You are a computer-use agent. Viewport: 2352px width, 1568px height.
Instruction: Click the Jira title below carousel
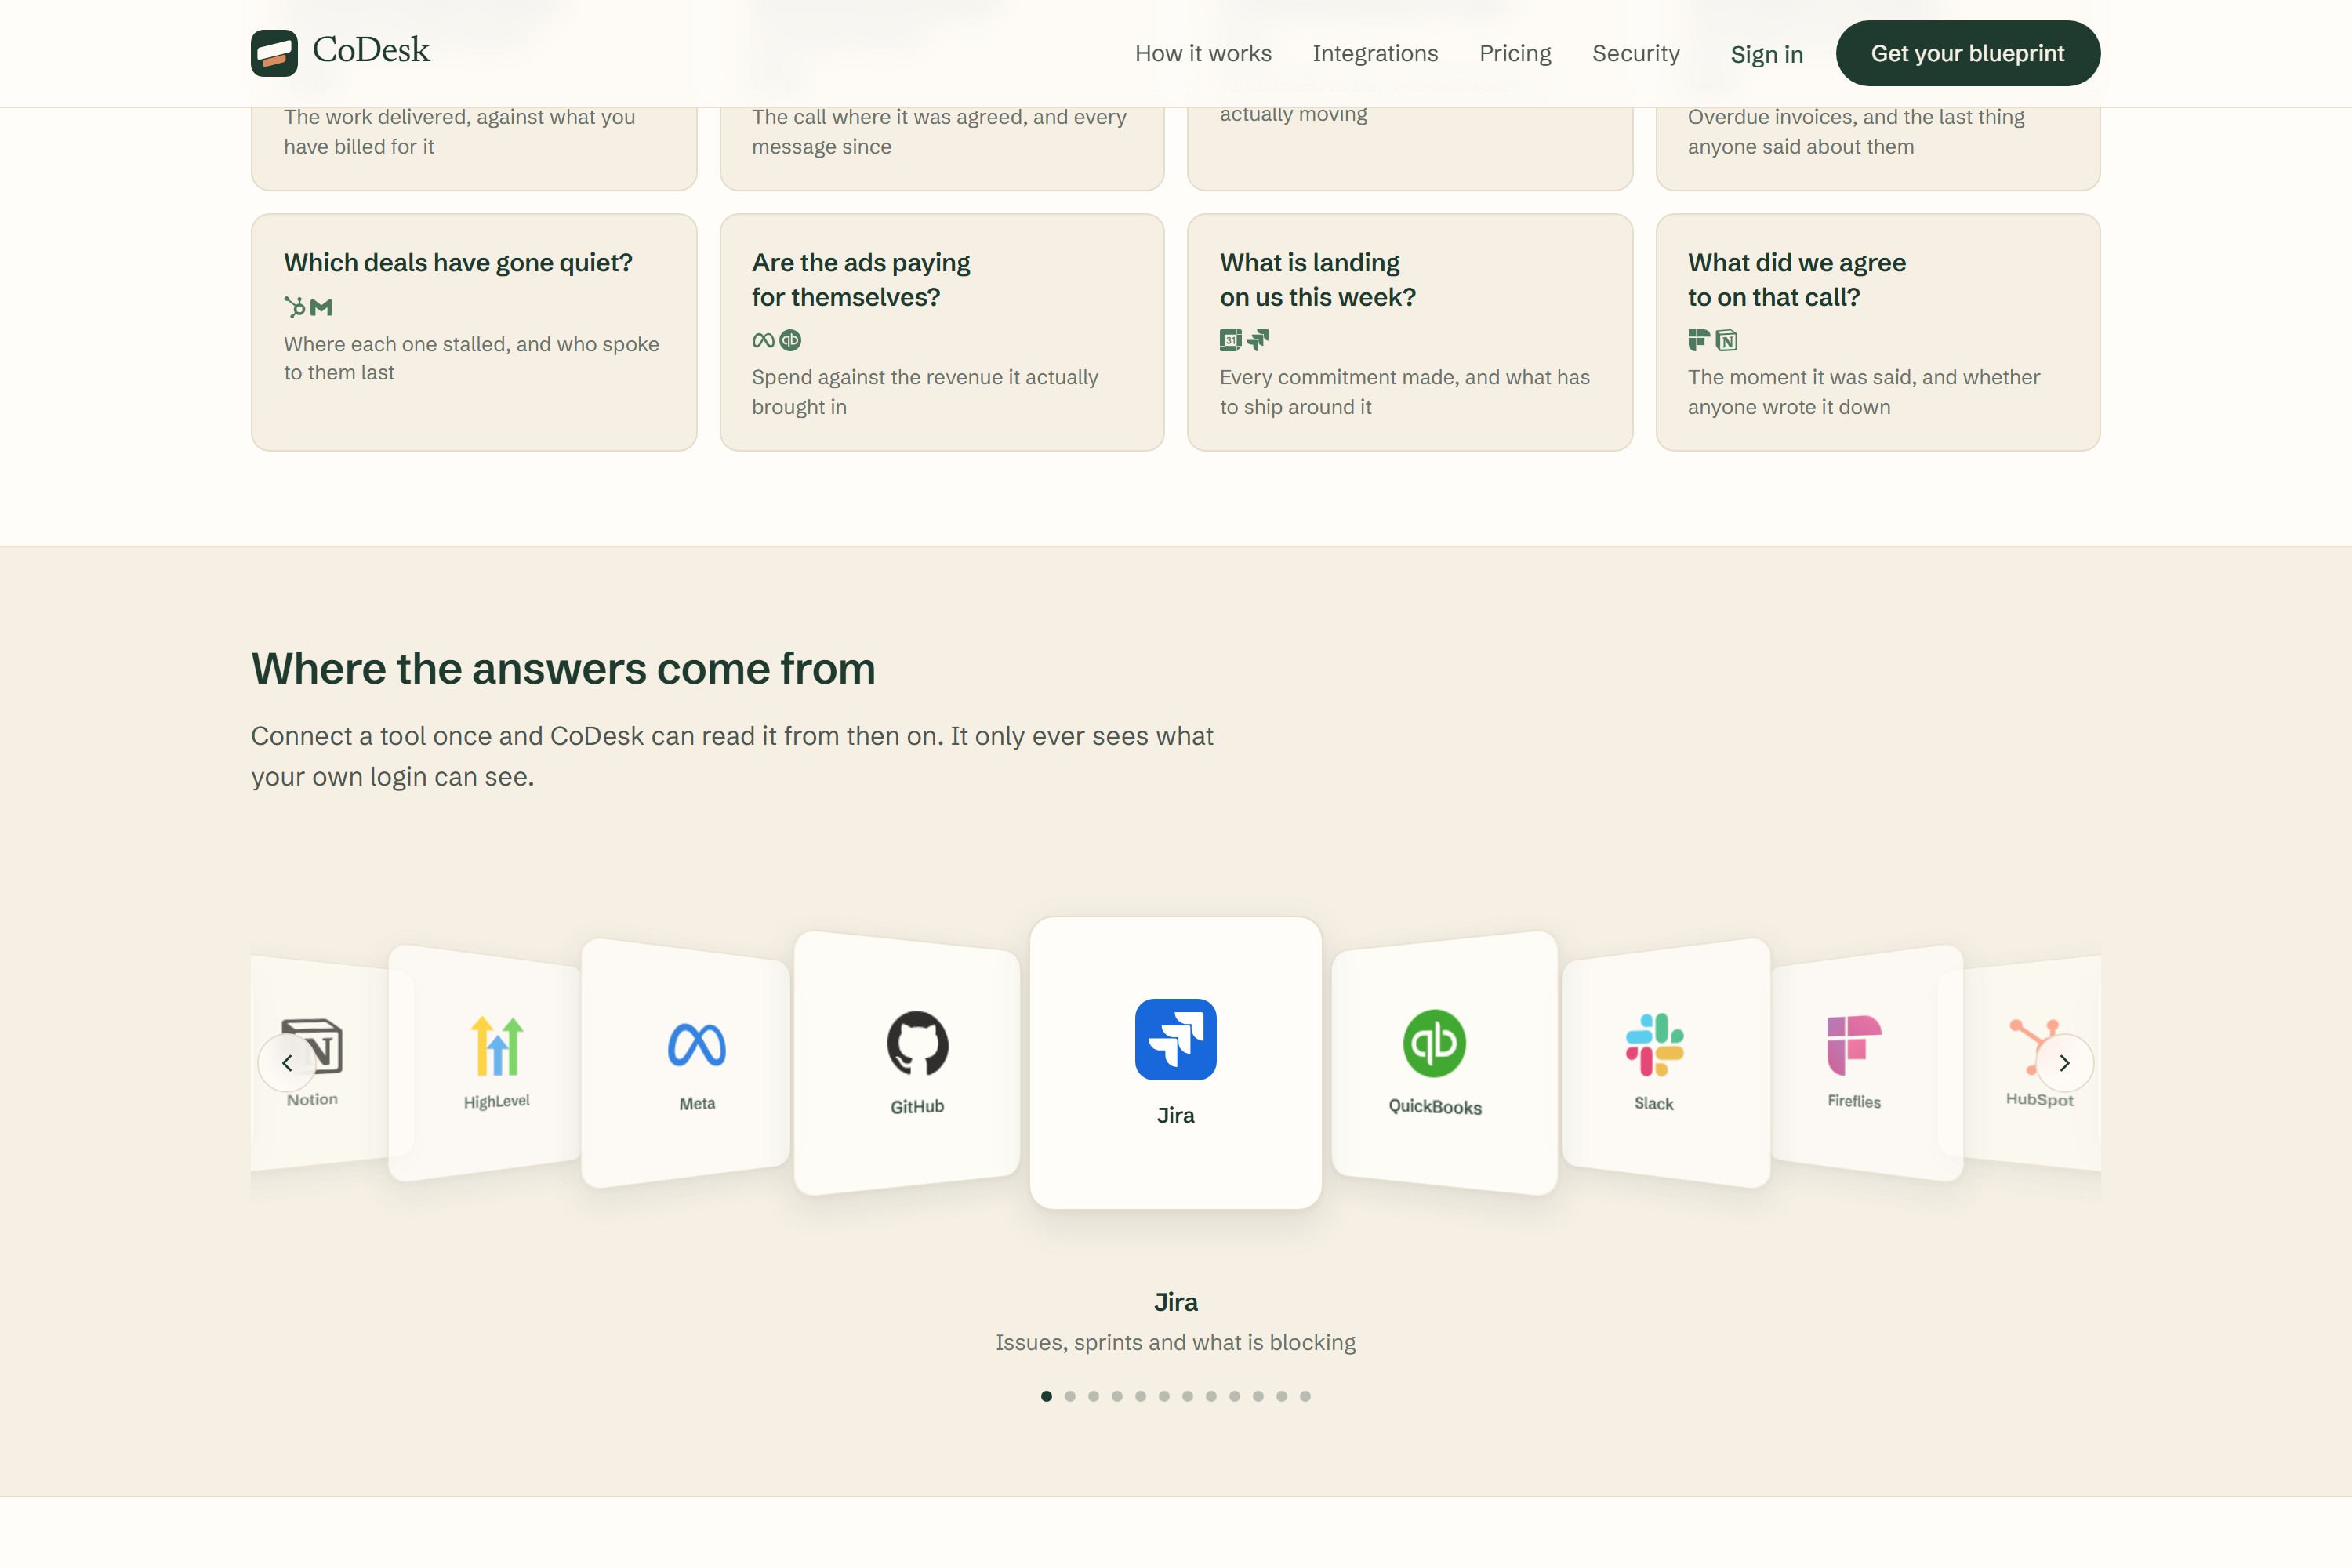point(1176,1302)
